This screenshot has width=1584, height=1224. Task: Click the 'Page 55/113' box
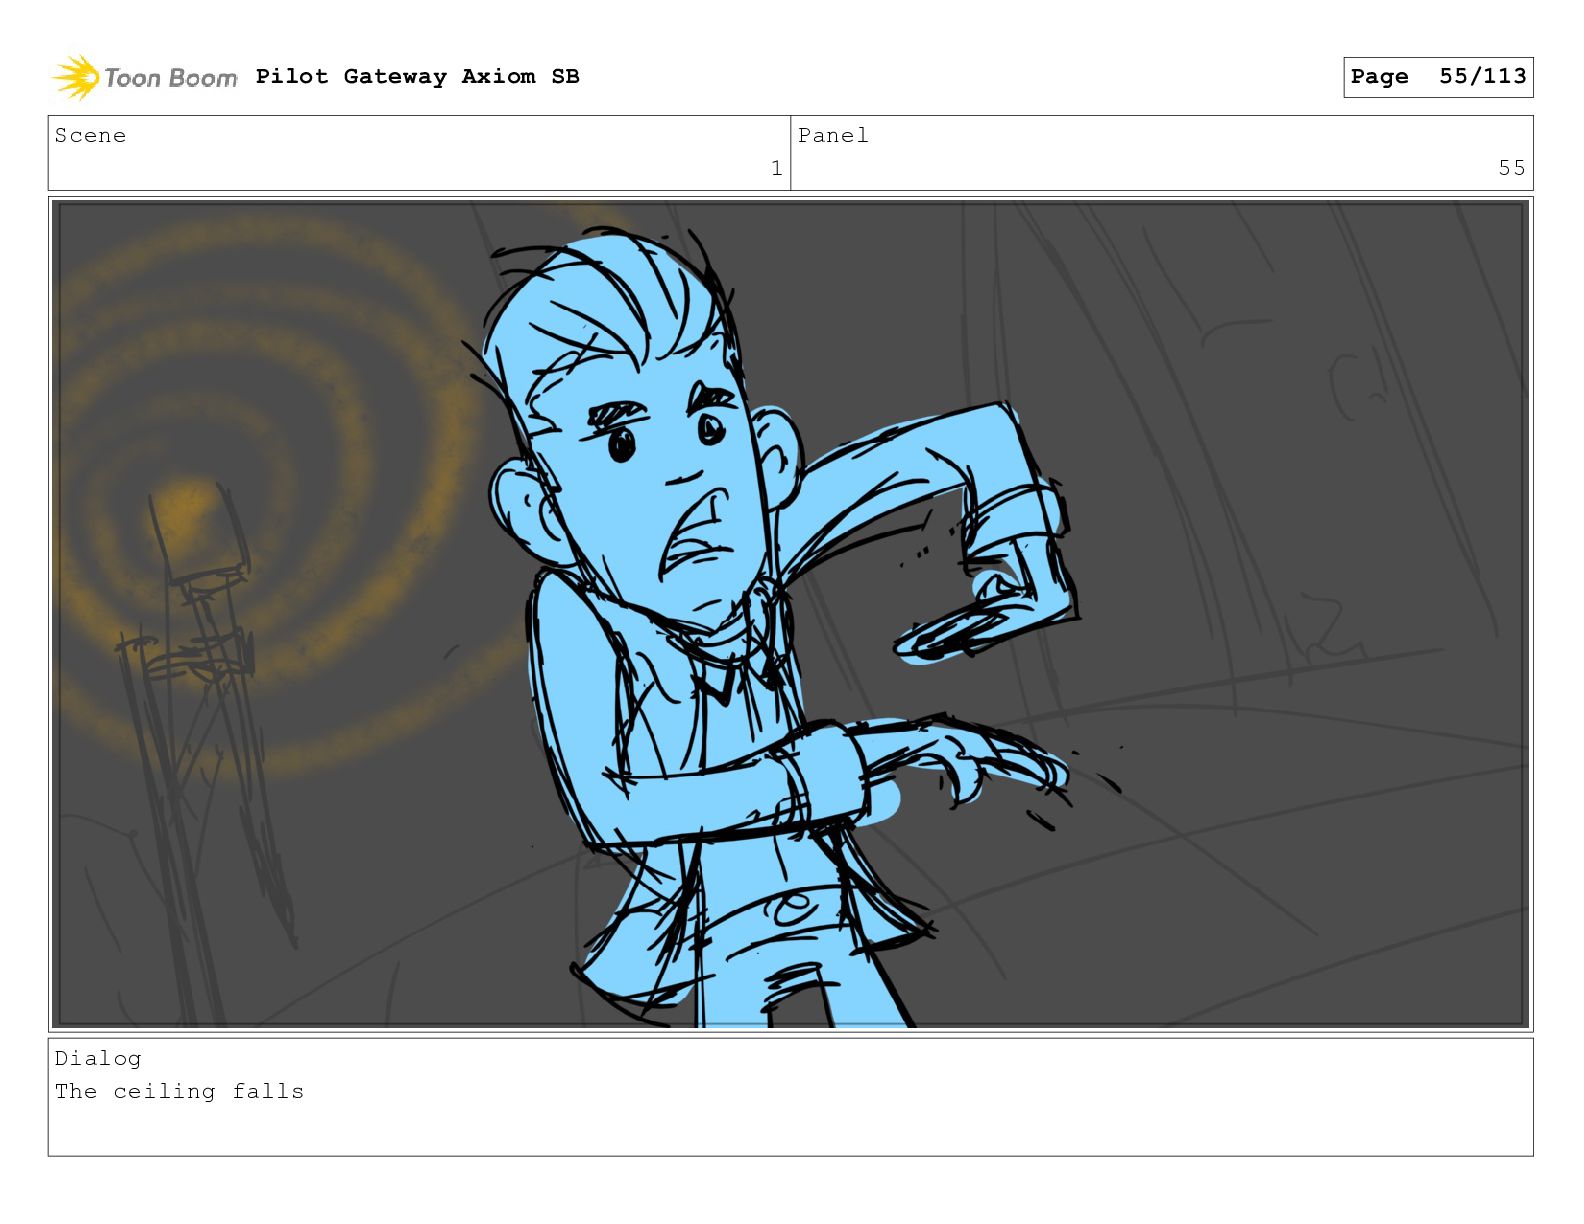[1438, 77]
